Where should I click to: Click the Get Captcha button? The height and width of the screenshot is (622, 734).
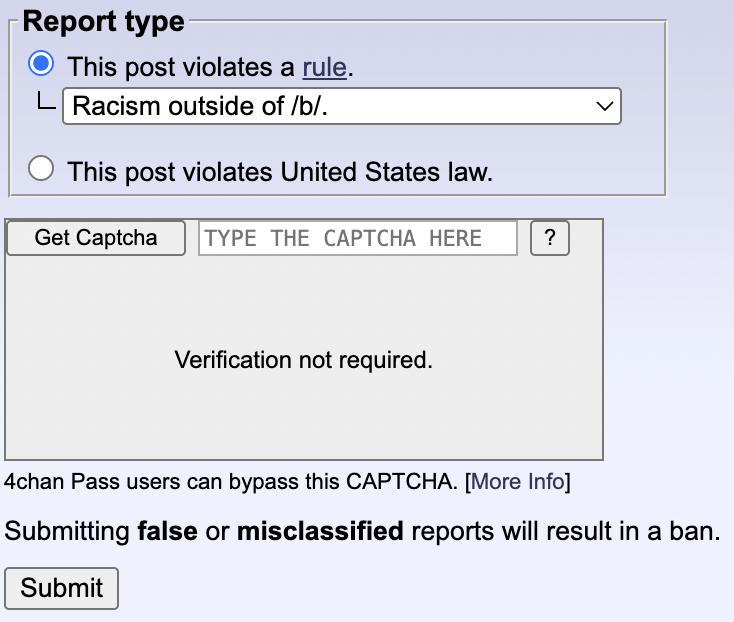[96, 238]
